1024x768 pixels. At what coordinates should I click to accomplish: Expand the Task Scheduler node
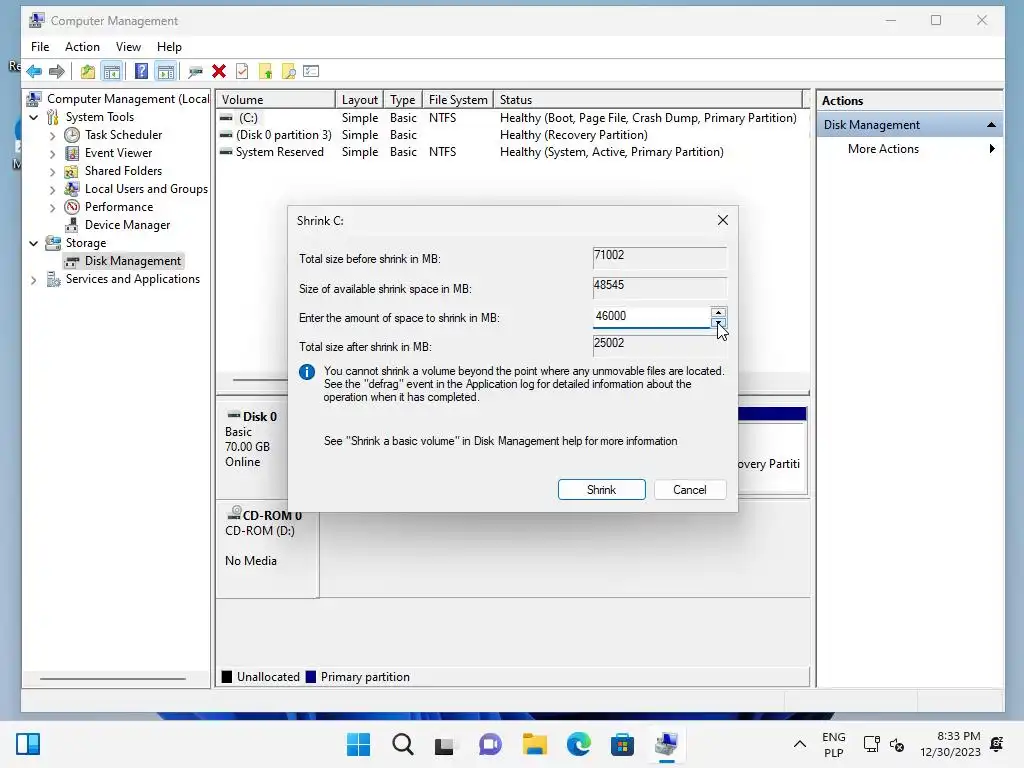[x=52, y=135]
